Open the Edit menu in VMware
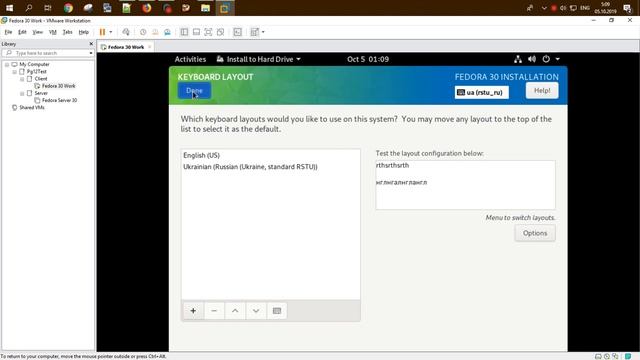This screenshot has width=640, height=360. point(22,32)
